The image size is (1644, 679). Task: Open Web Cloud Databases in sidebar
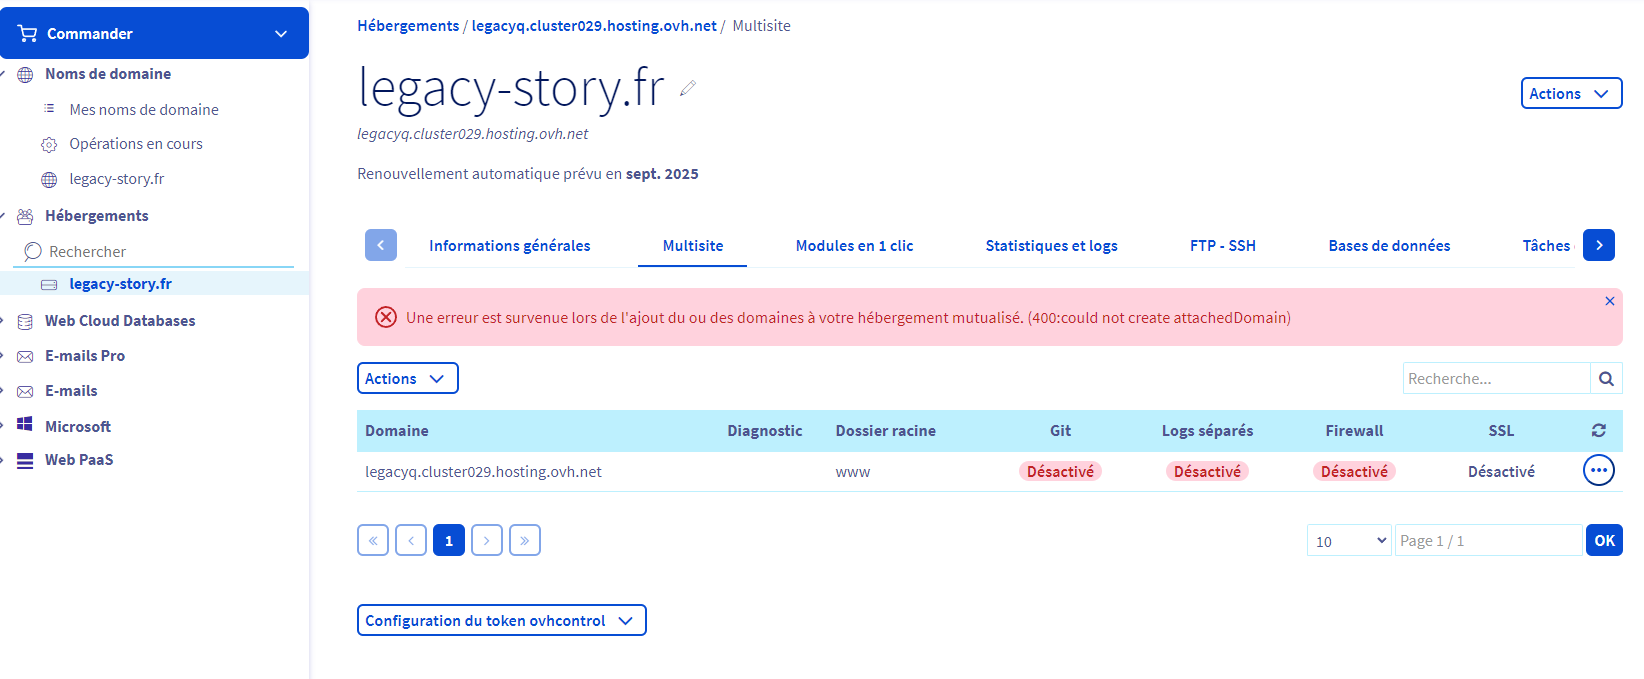coord(120,321)
